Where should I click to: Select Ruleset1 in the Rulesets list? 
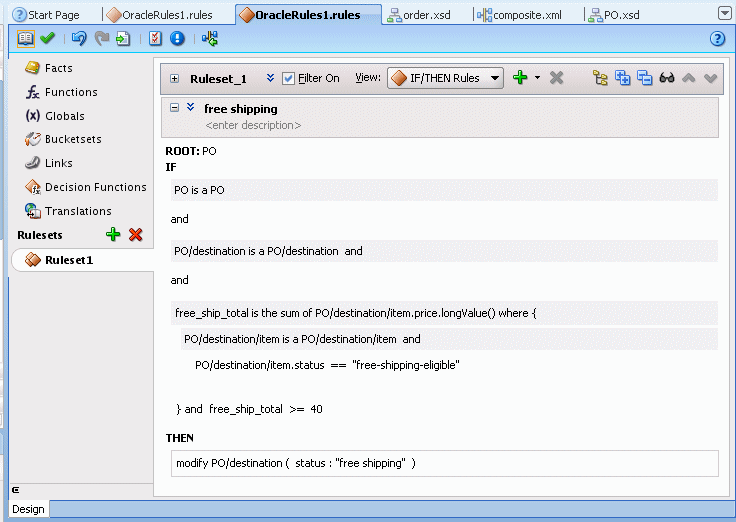(68, 260)
